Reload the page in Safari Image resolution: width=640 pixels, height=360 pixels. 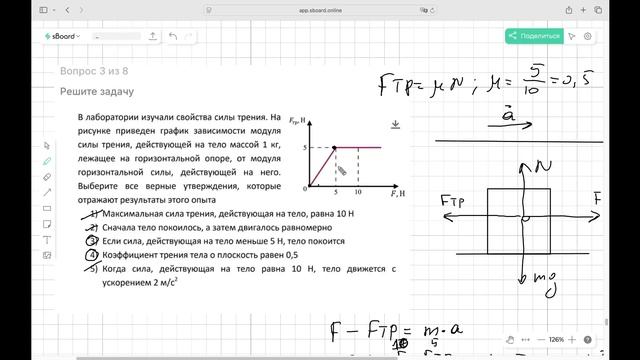432,10
